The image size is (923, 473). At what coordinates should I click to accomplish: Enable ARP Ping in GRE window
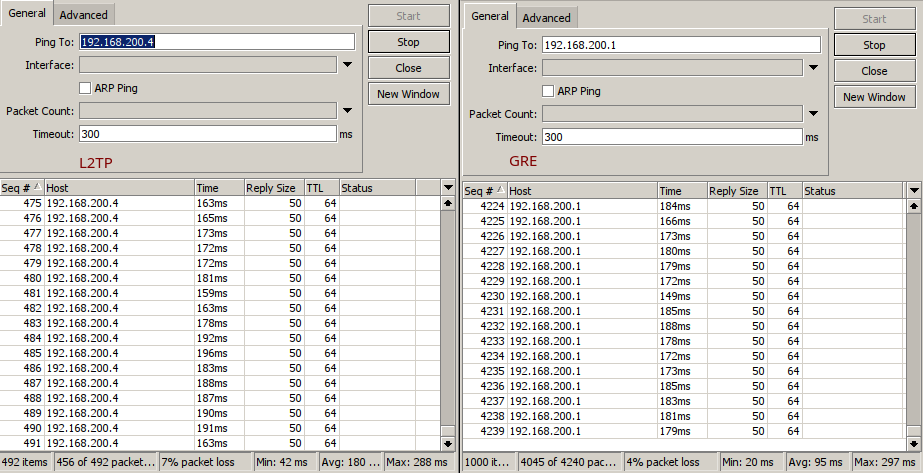(548, 91)
